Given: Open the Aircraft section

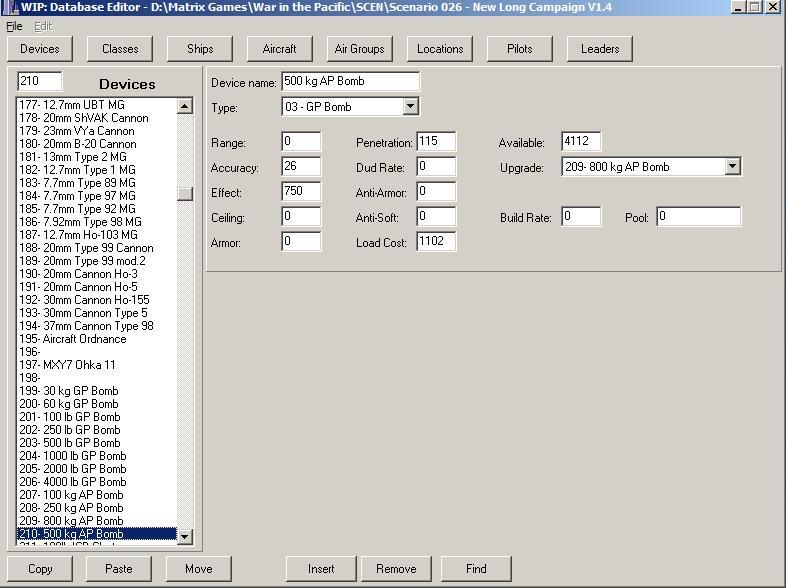Looking at the screenshot, I should 280,48.
